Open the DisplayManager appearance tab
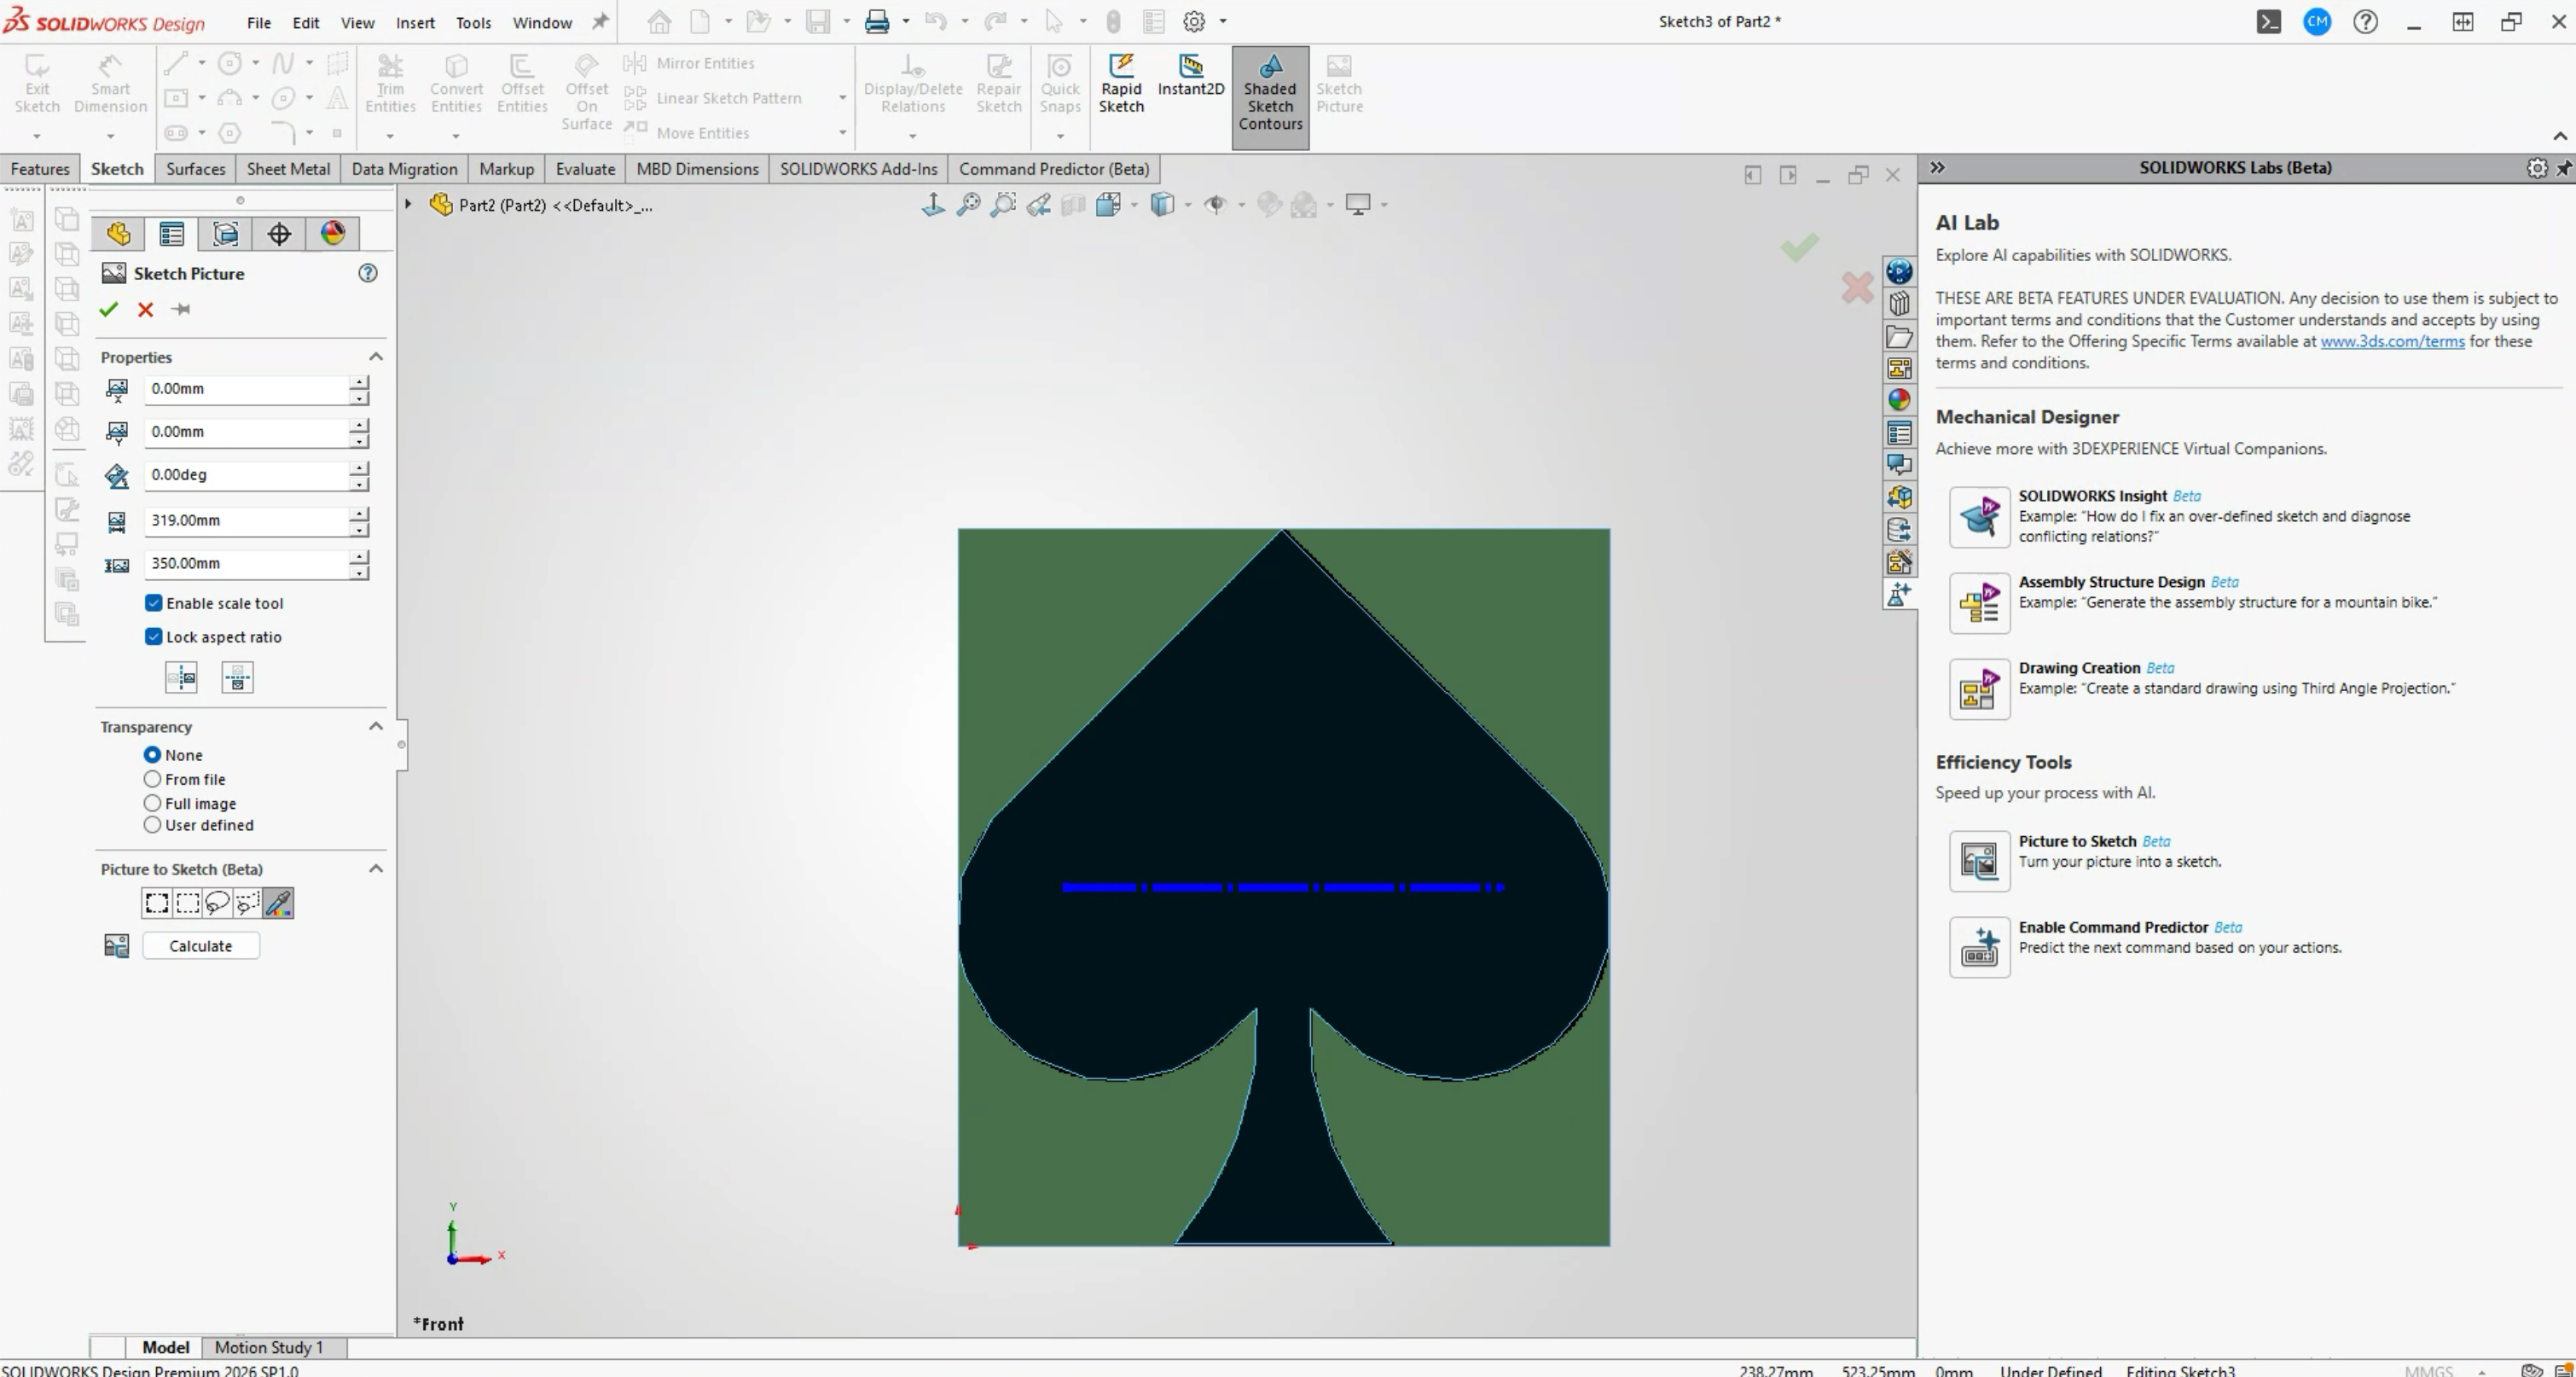Screen dimensions: 2576x1377 (x=332, y=234)
